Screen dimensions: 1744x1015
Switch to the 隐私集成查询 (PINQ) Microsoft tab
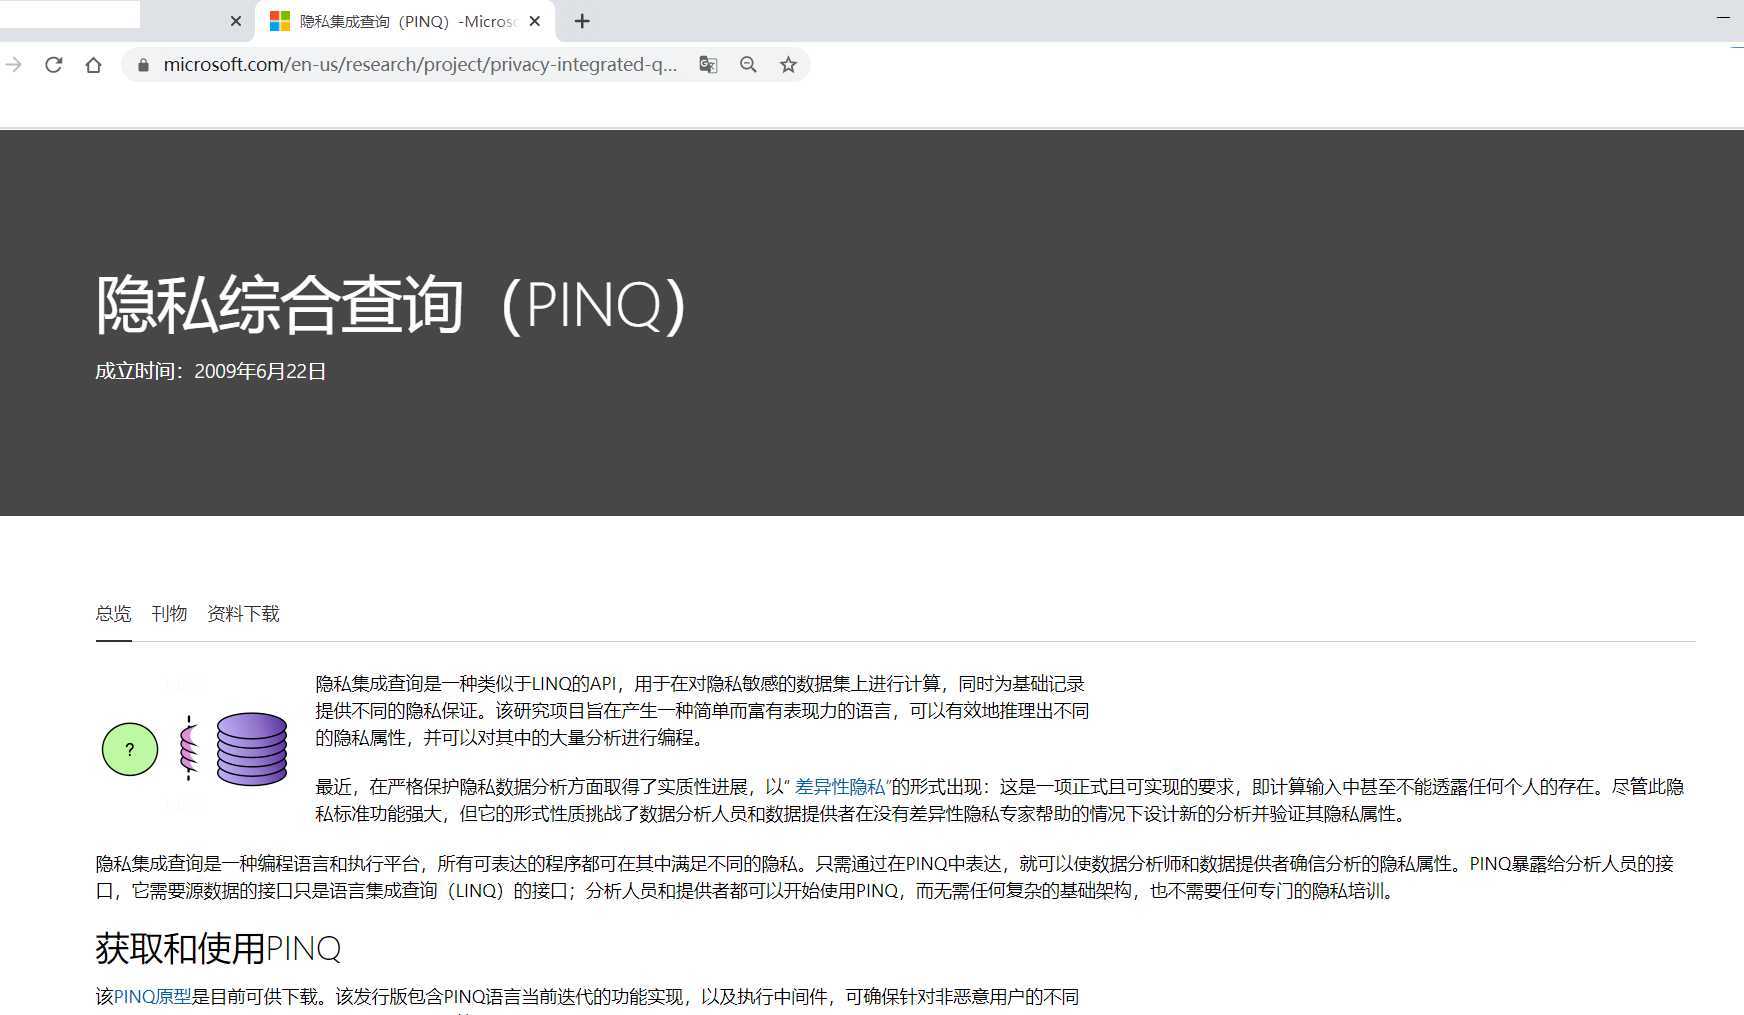pyautogui.click(x=405, y=21)
